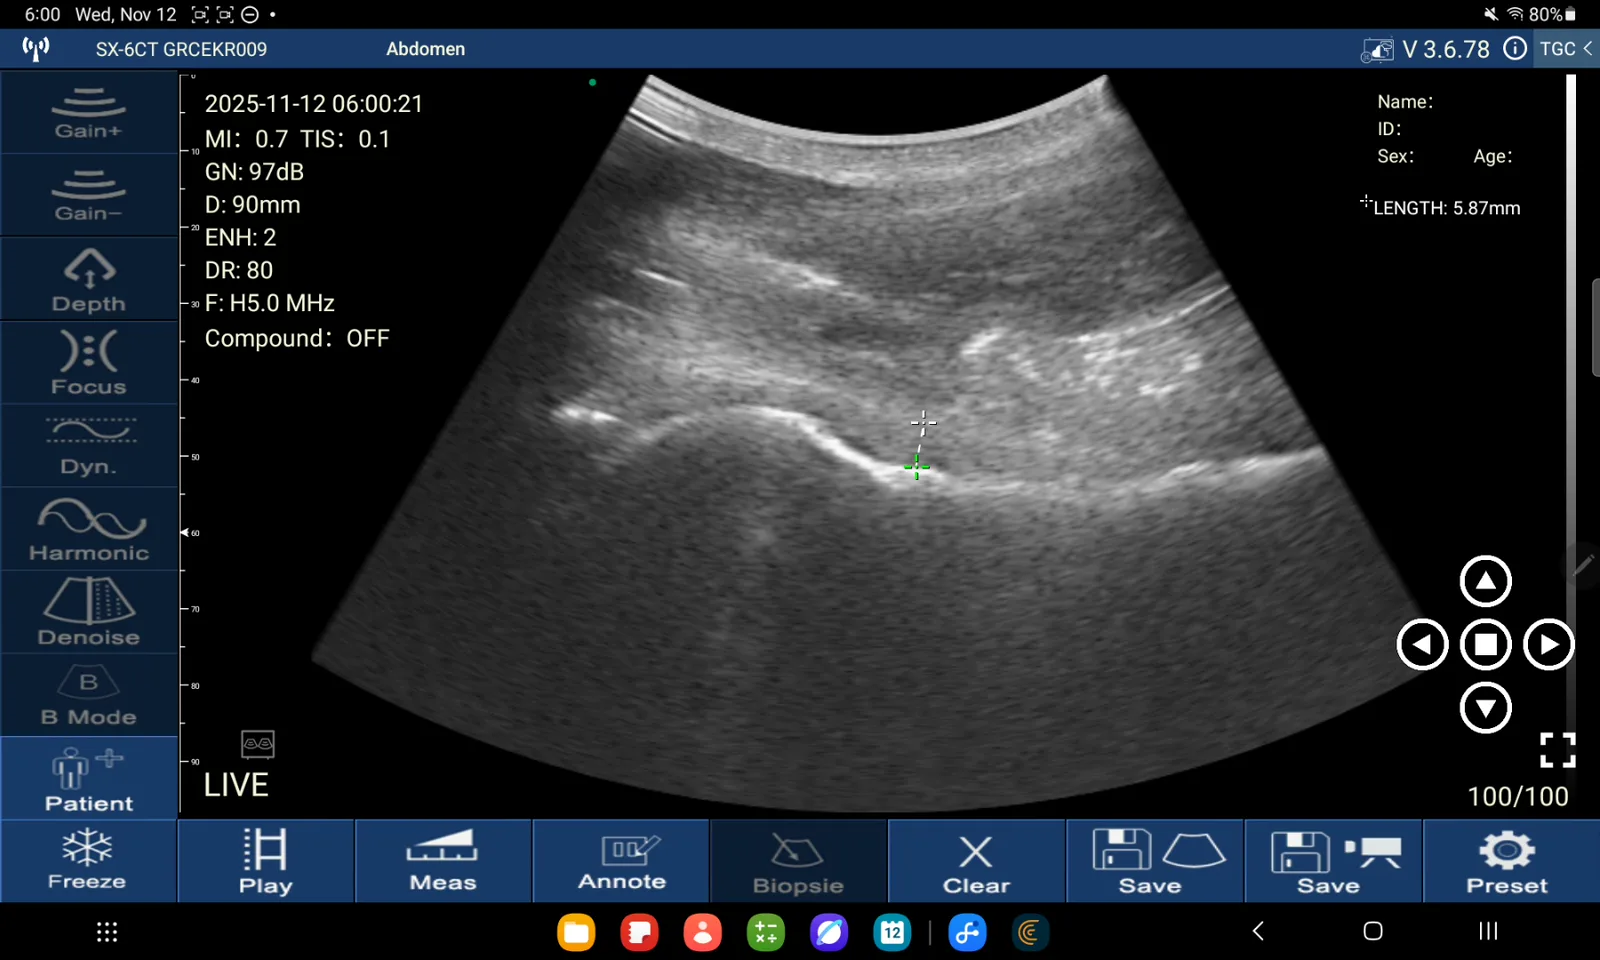Freeze the live ultrasound image
Viewport: 1600px width, 960px height.
tap(88, 861)
